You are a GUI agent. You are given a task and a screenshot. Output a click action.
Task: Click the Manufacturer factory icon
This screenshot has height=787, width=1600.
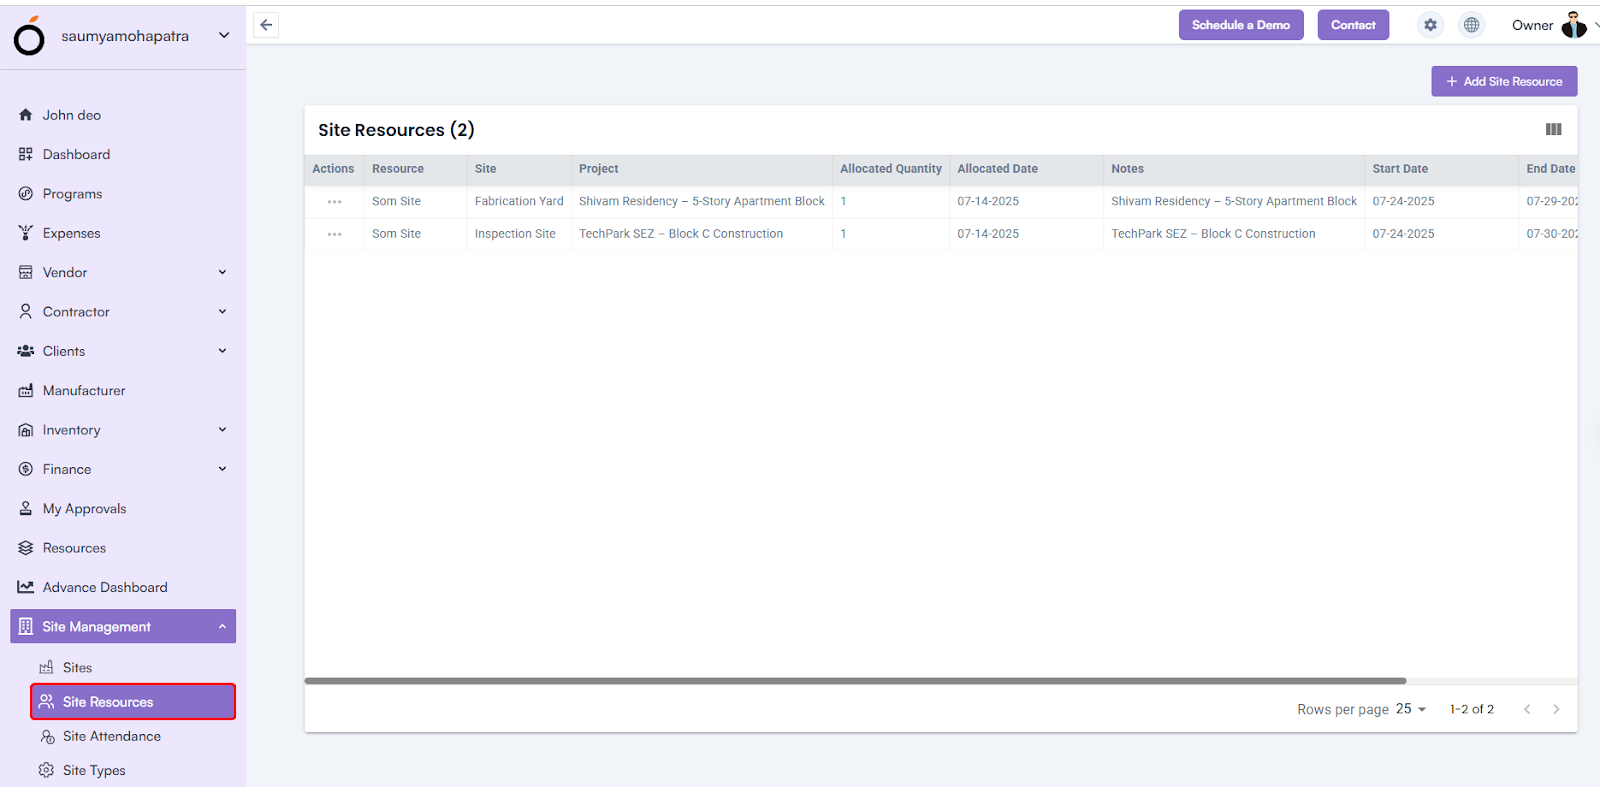click(x=26, y=391)
